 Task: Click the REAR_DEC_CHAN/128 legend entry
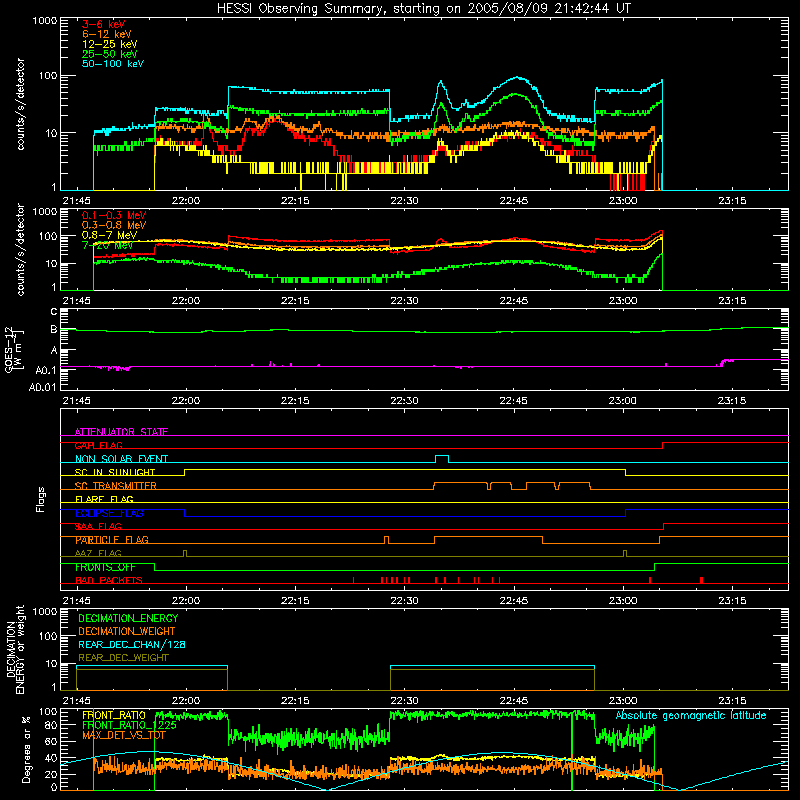tap(132, 644)
